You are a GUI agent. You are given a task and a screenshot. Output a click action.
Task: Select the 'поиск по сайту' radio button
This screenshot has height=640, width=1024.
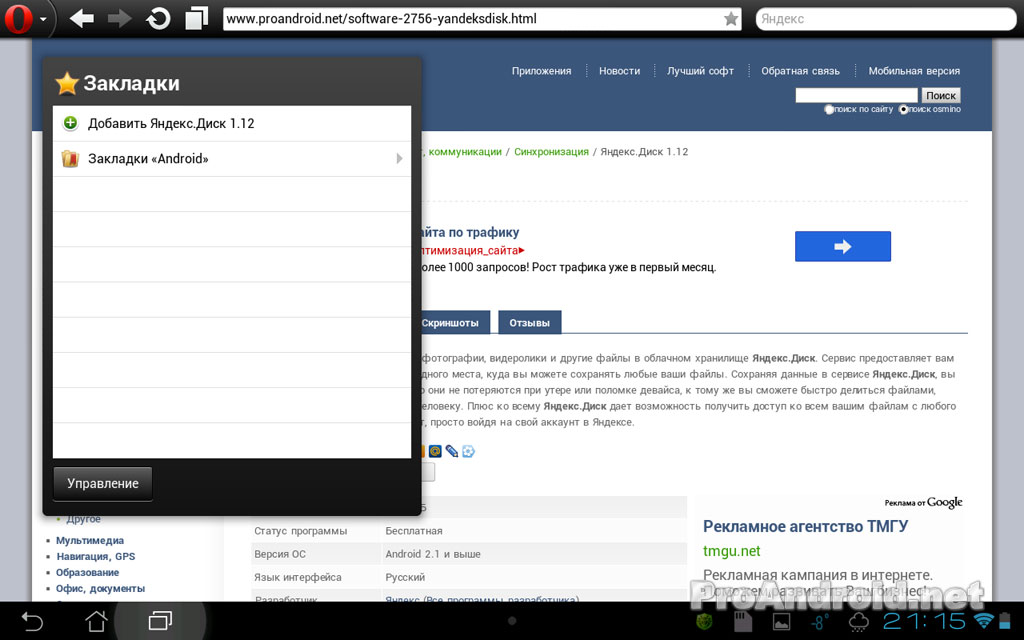tap(829, 110)
